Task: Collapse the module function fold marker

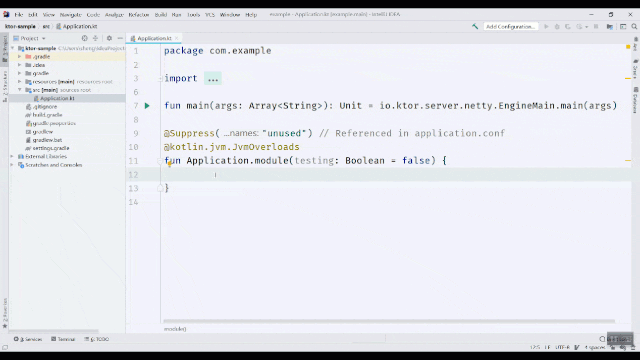Action: tap(160, 161)
